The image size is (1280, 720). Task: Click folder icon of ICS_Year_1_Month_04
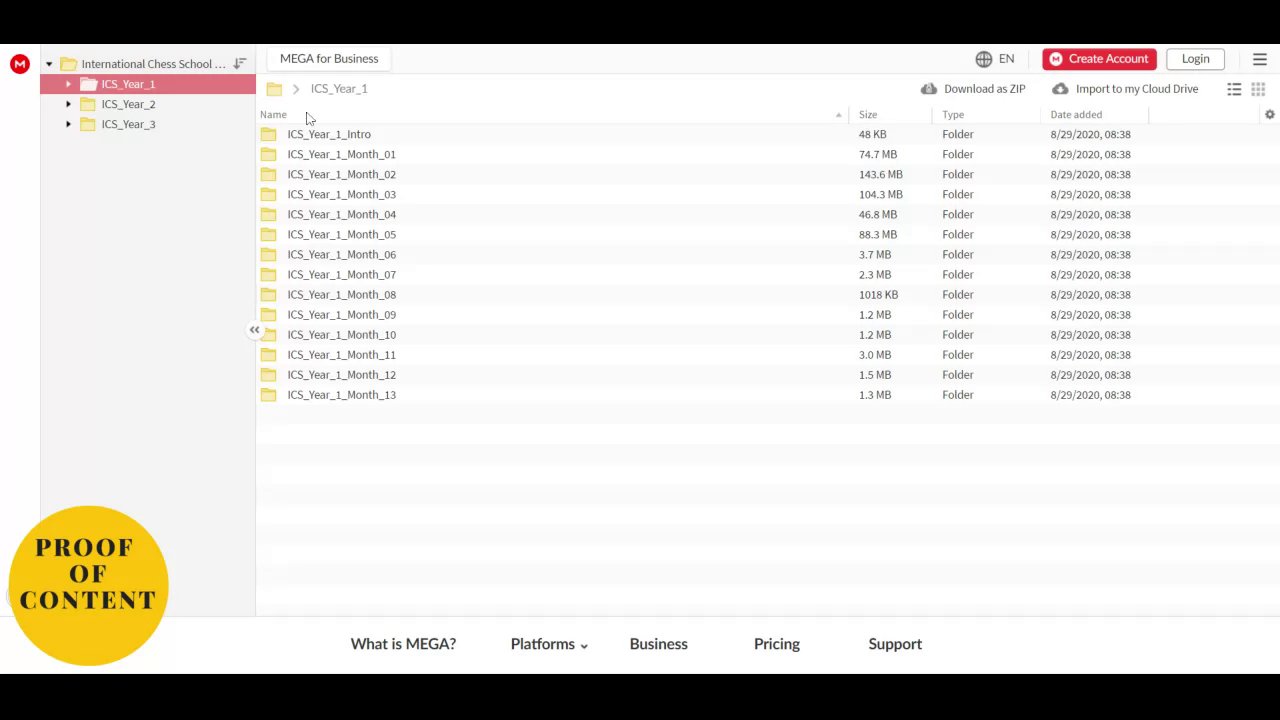coord(268,214)
